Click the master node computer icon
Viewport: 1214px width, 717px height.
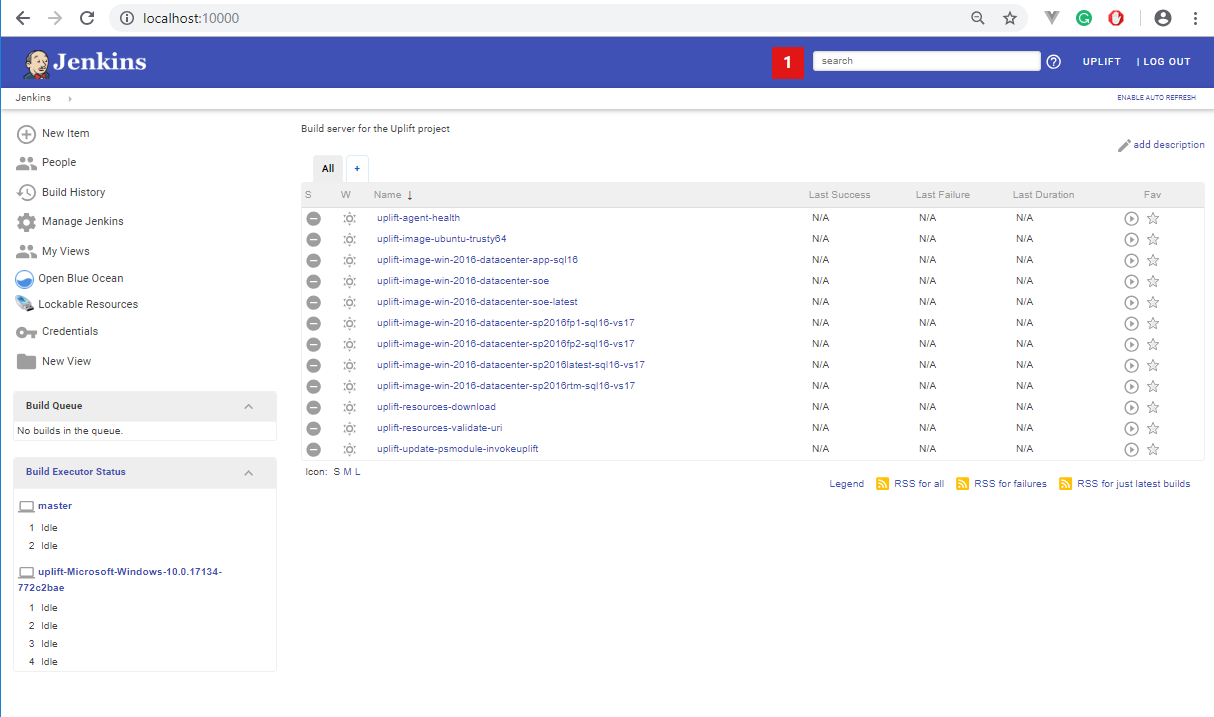click(26, 507)
